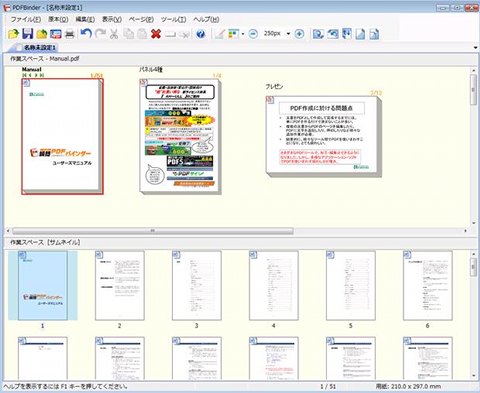The width and height of the screenshot is (480, 393).
Task: Open the ツール(T) menu
Action: 173,19
